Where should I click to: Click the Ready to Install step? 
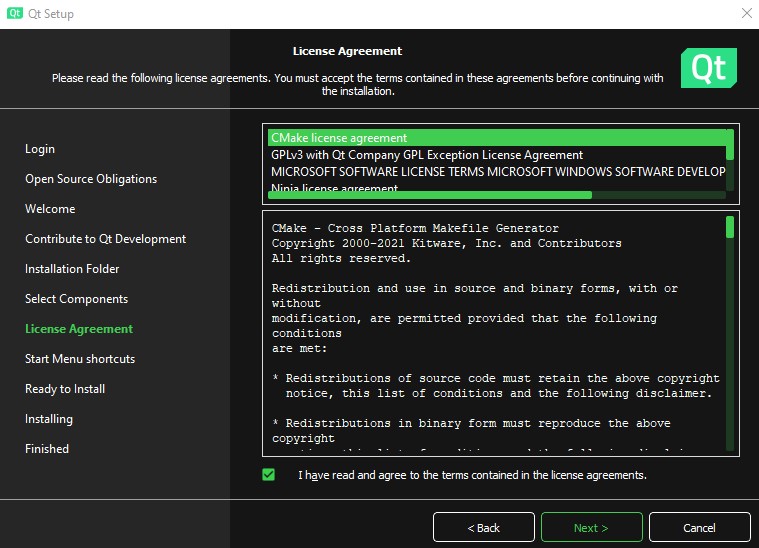tap(65, 389)
